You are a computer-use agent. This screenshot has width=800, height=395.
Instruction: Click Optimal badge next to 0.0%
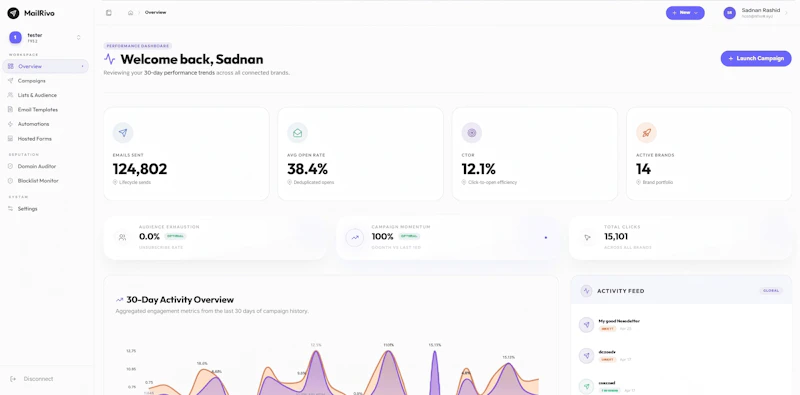coord(176,237)
